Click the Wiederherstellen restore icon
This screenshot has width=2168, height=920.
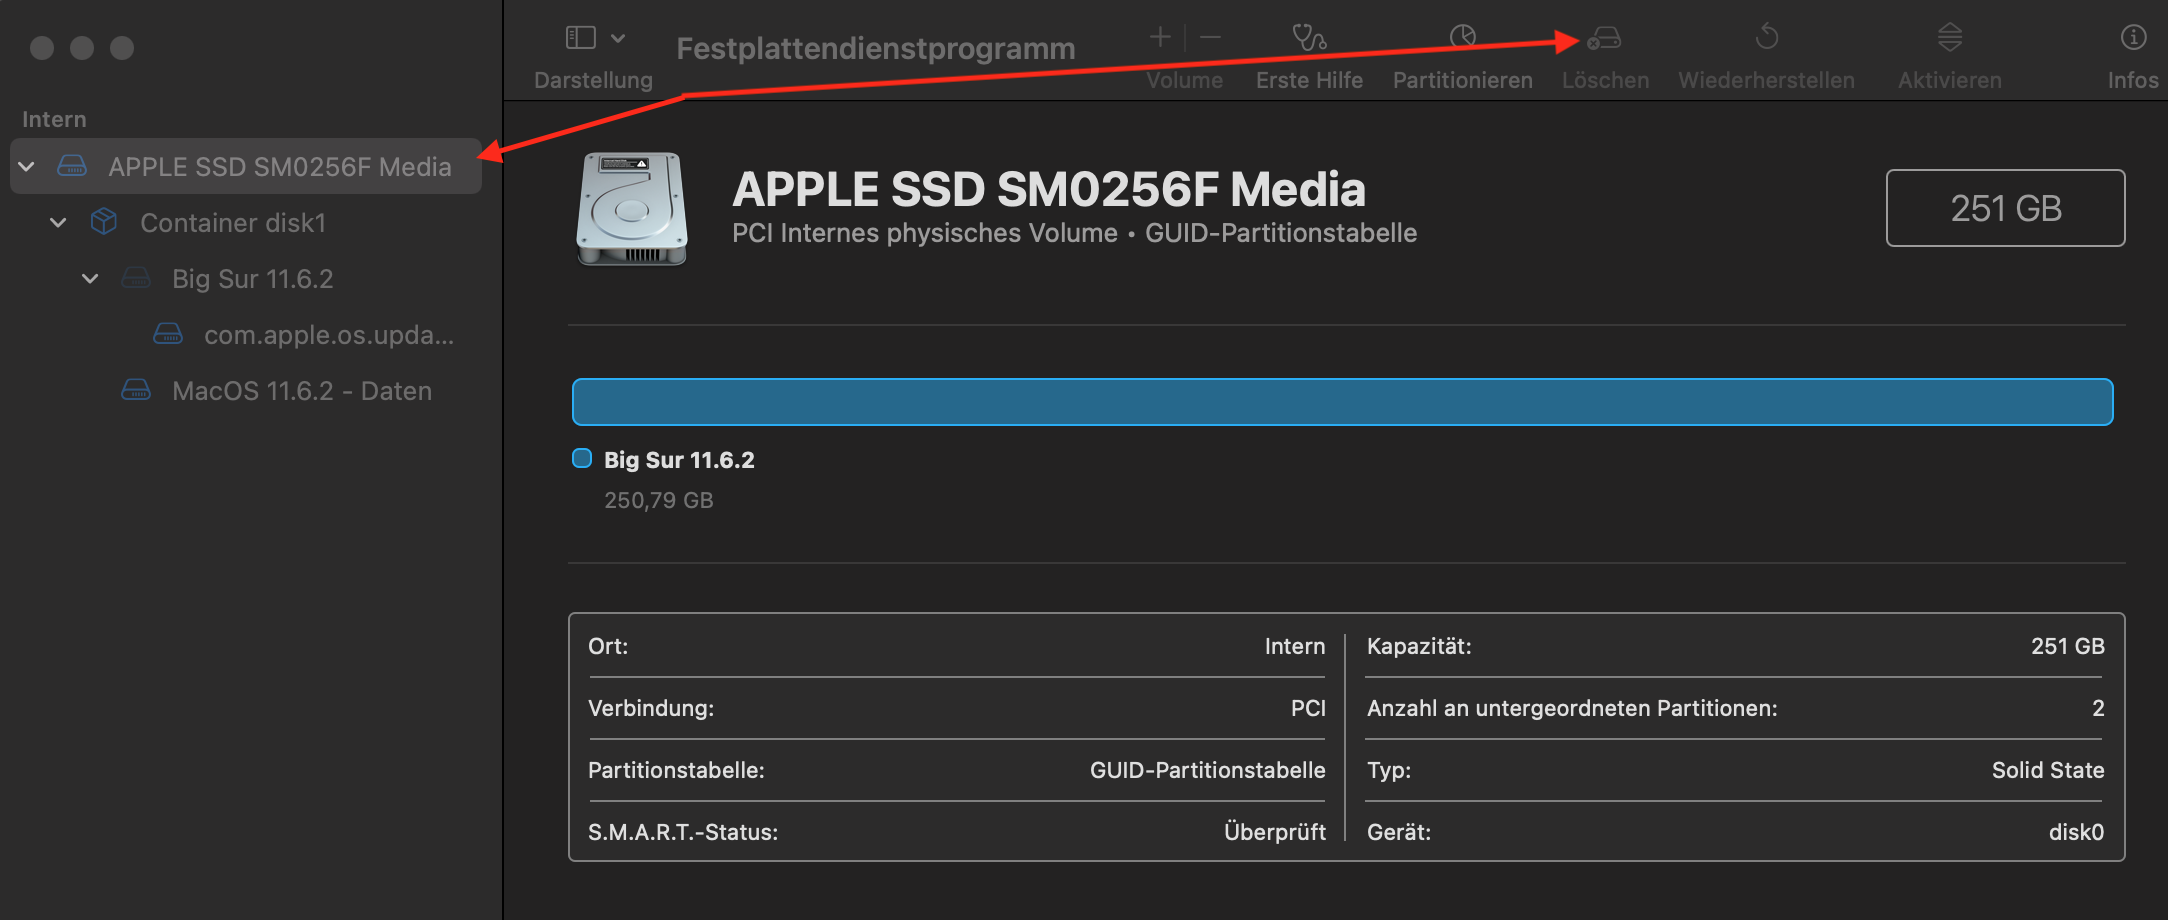pos(1766,38)
